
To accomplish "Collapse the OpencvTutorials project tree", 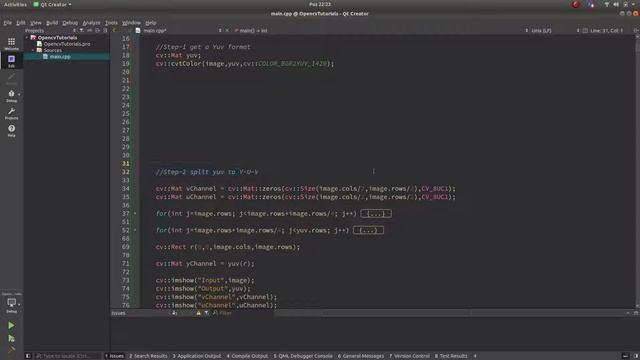I will (x=27, y=38).
